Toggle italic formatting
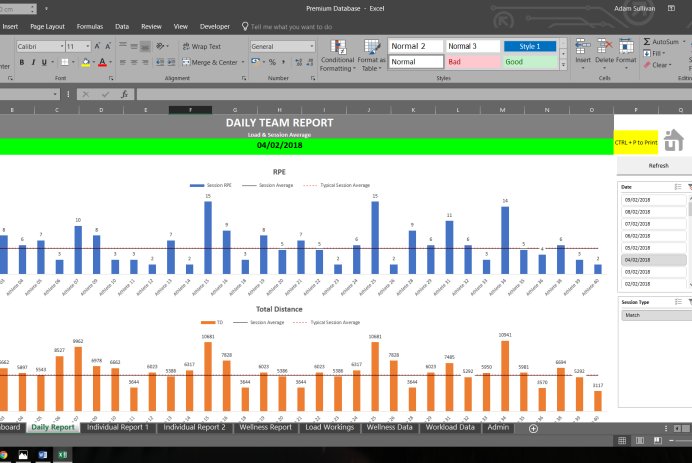 coord(33,63)
